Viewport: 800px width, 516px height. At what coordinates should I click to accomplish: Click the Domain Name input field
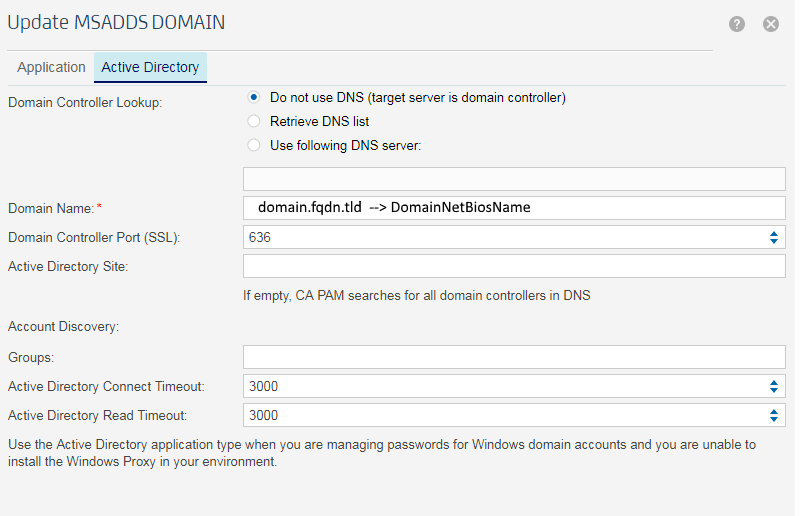[514, 208]
